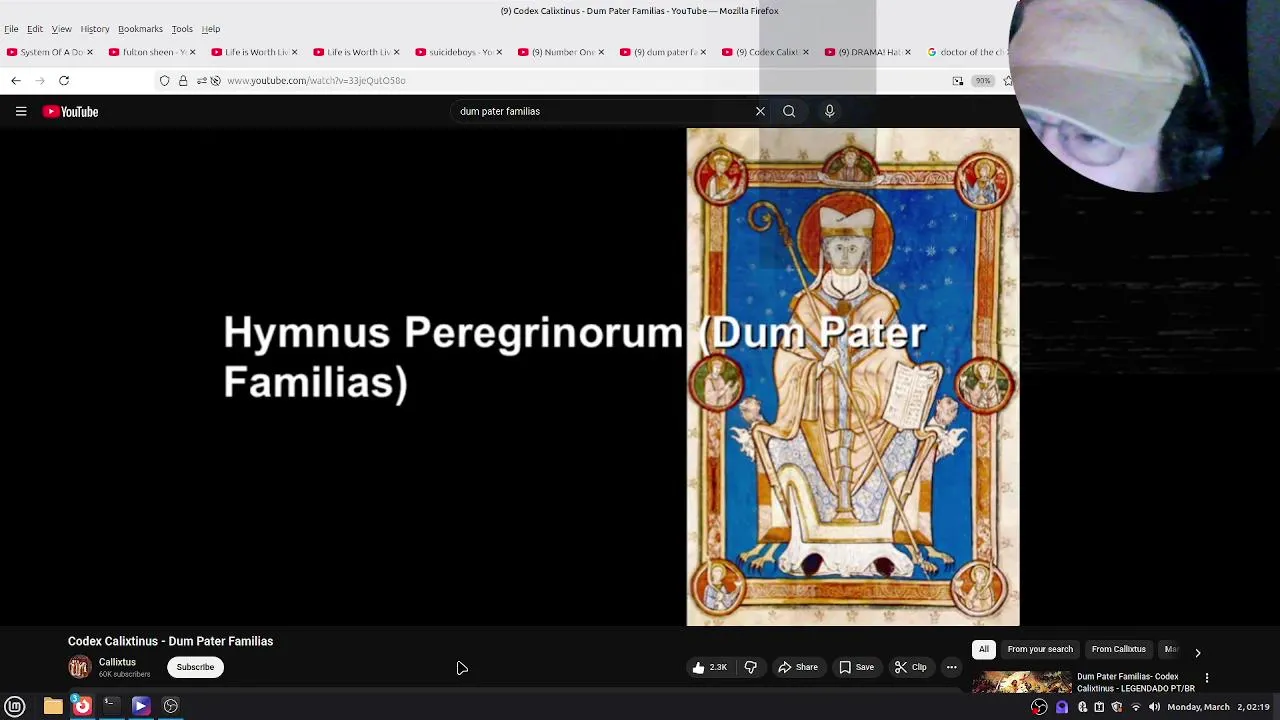Go back one page in Firefox
This screenshot has height=720, width=1280.
click(15, 80)
